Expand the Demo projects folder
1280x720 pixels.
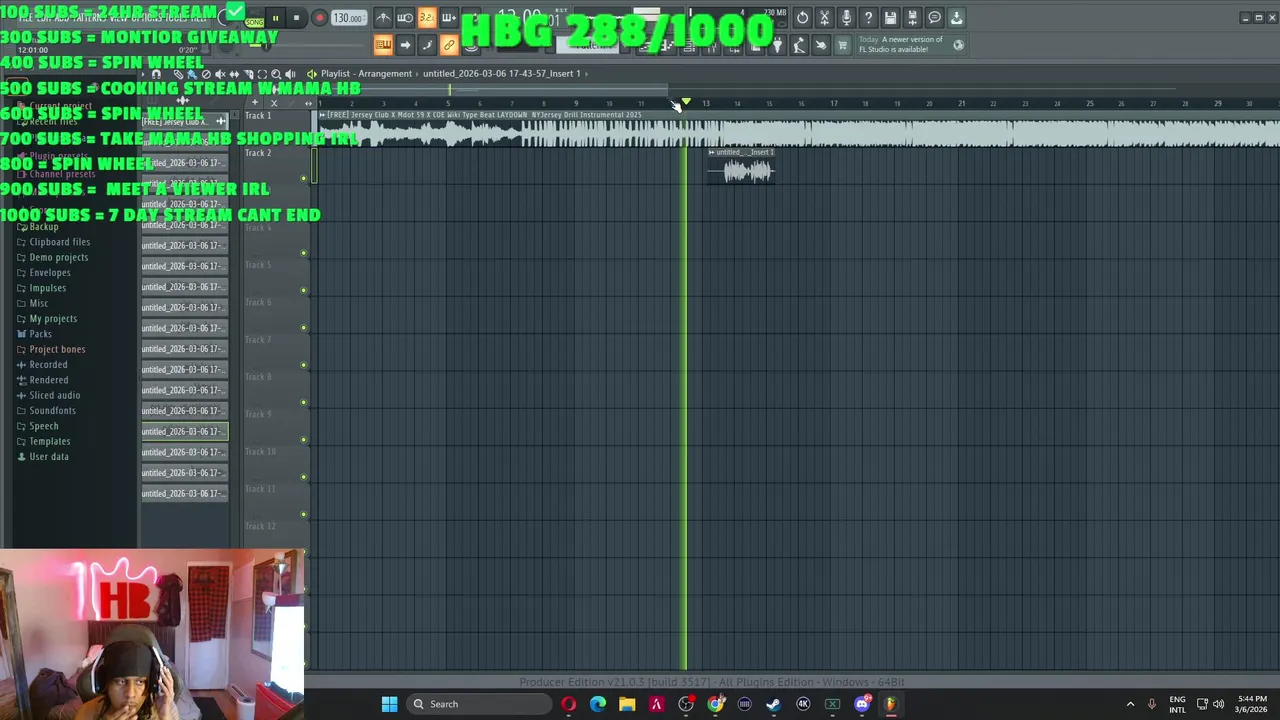(59, 257)
